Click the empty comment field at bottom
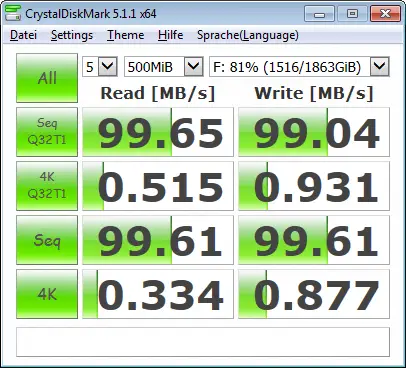 coord(203,342)
